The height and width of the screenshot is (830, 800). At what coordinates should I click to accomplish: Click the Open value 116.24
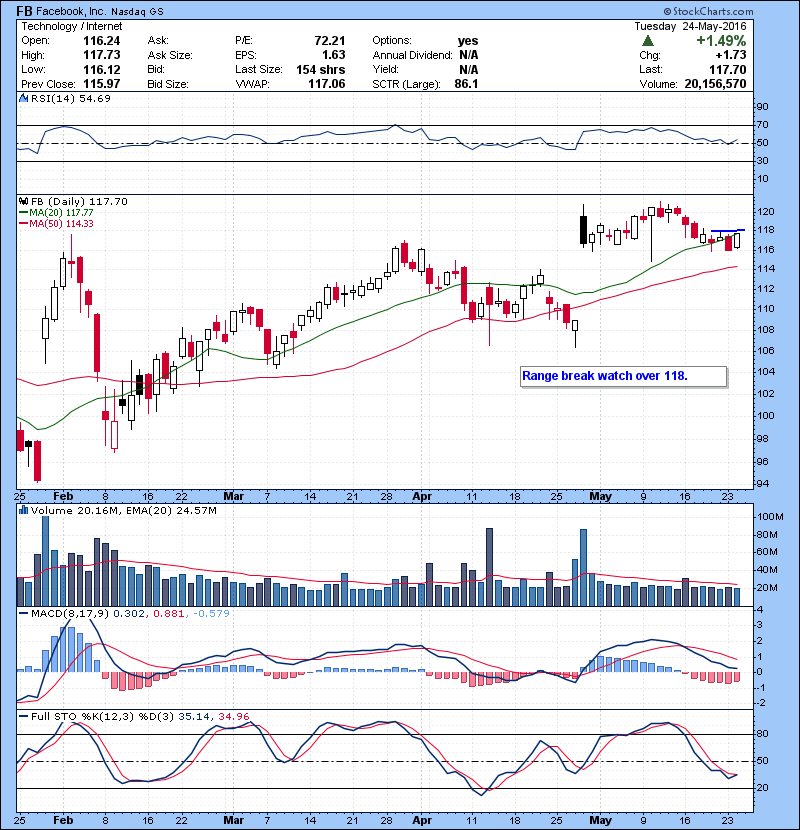click(102, 41)
